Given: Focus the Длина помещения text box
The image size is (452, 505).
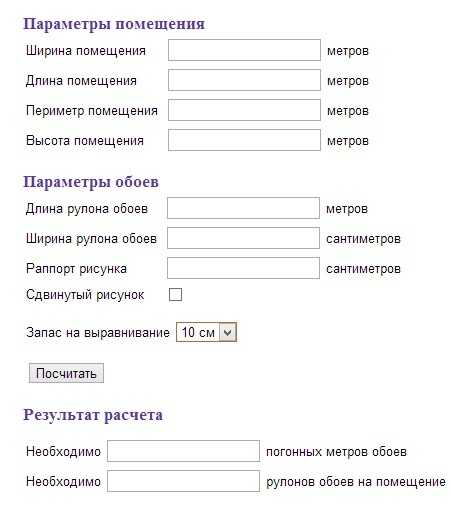Looking at the screenshot, I should [244, 80].
